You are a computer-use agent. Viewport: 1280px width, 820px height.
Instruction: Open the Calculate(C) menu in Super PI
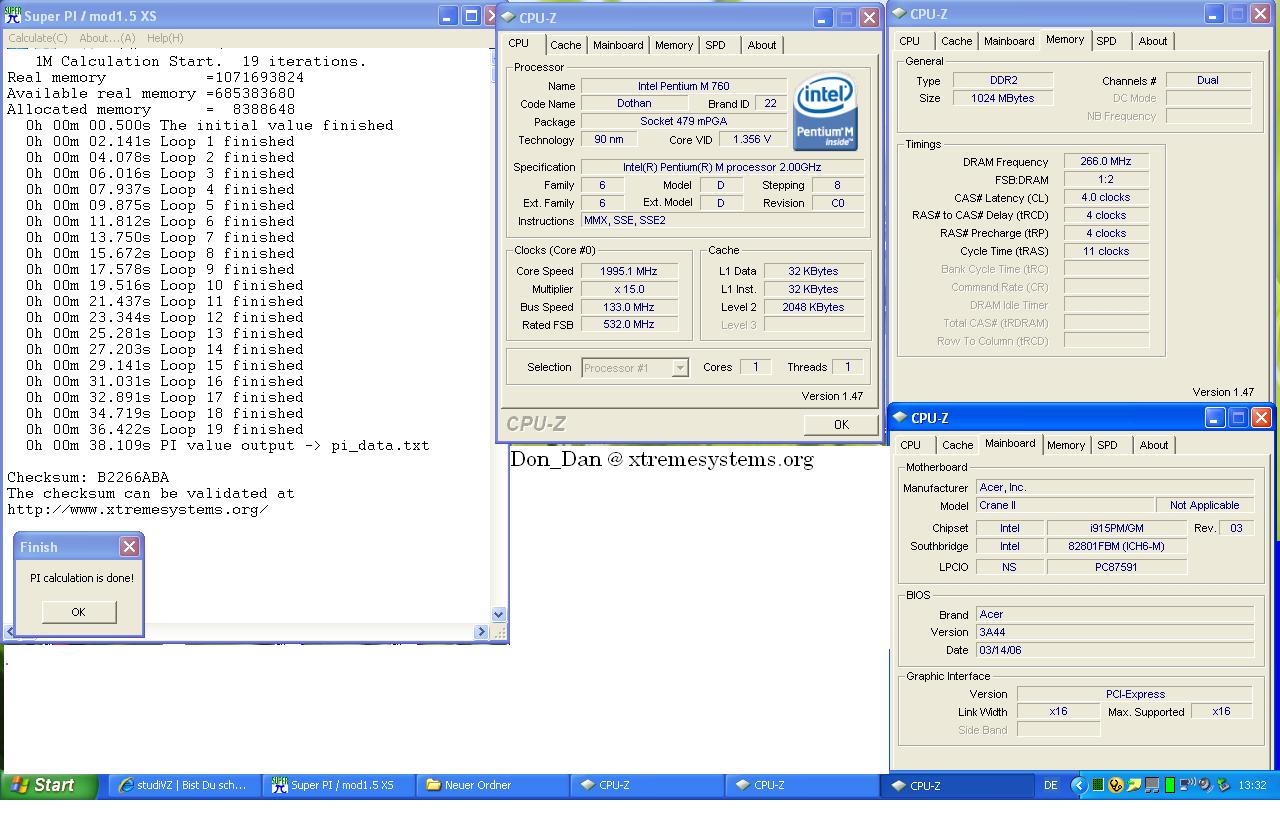coord(38,38)
